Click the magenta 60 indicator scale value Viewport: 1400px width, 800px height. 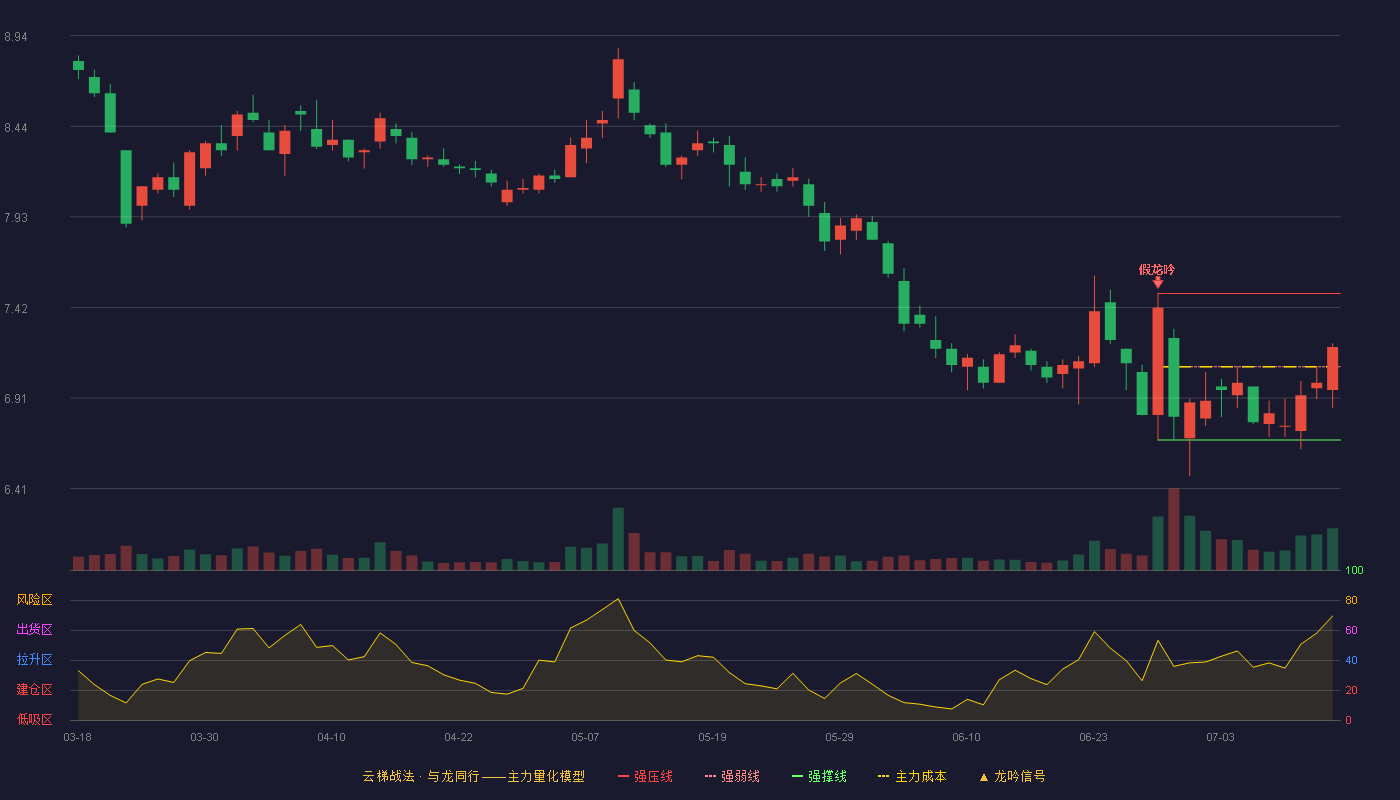(1351, 630)
